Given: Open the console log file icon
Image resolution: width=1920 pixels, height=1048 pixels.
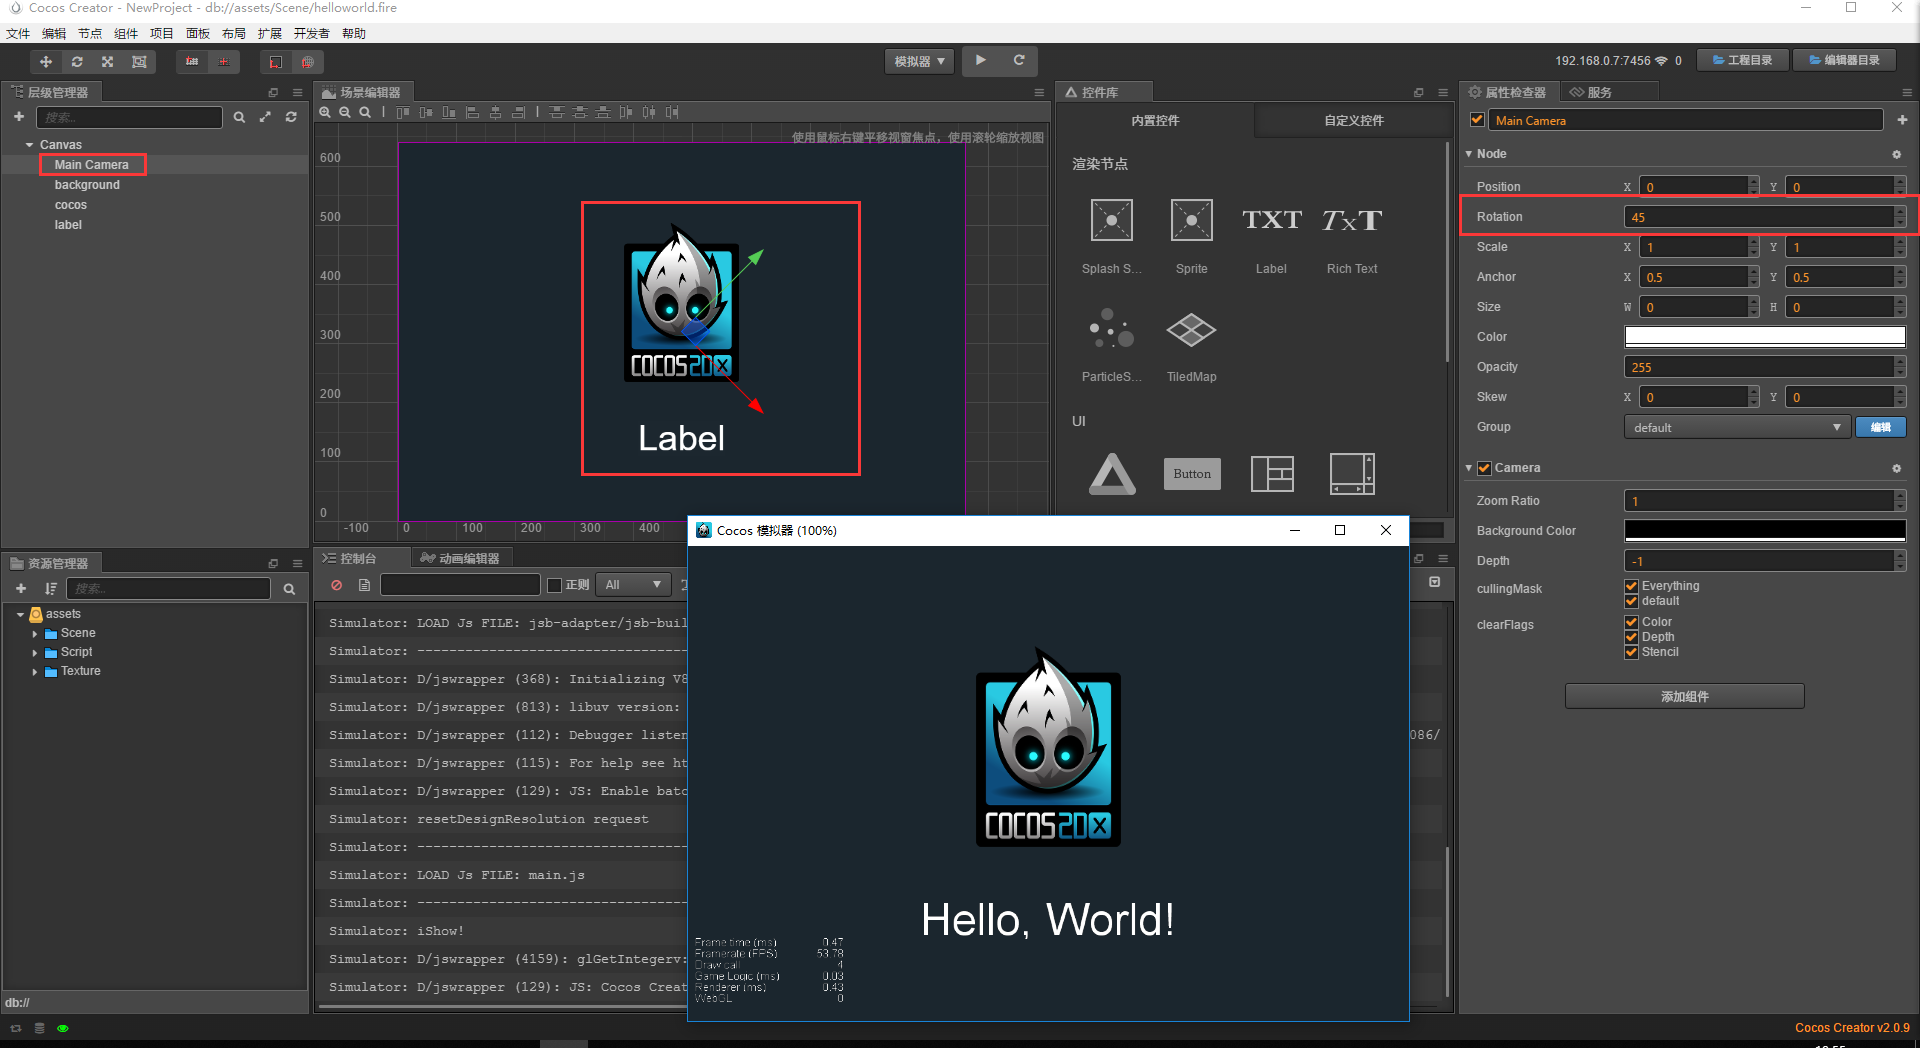Looking at the screenshot, I should coord(364,585).
